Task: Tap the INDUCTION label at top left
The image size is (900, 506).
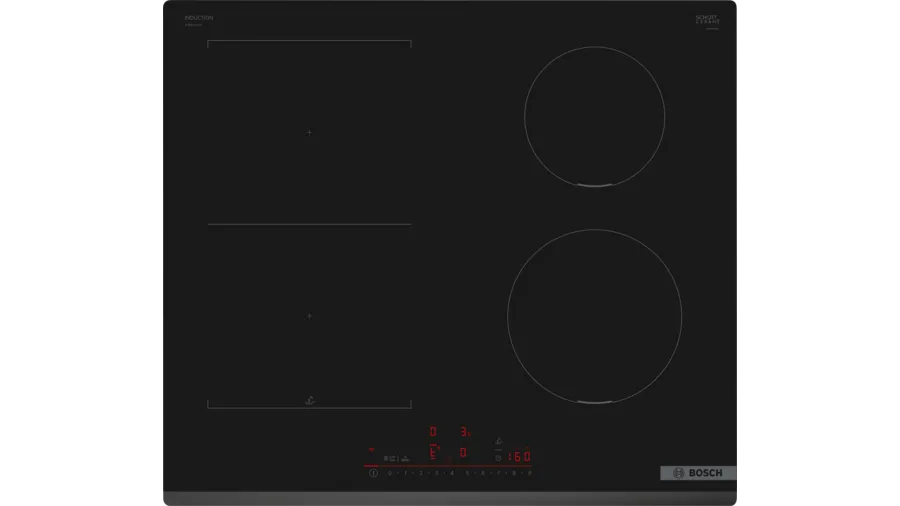Action: coord(199,18)
